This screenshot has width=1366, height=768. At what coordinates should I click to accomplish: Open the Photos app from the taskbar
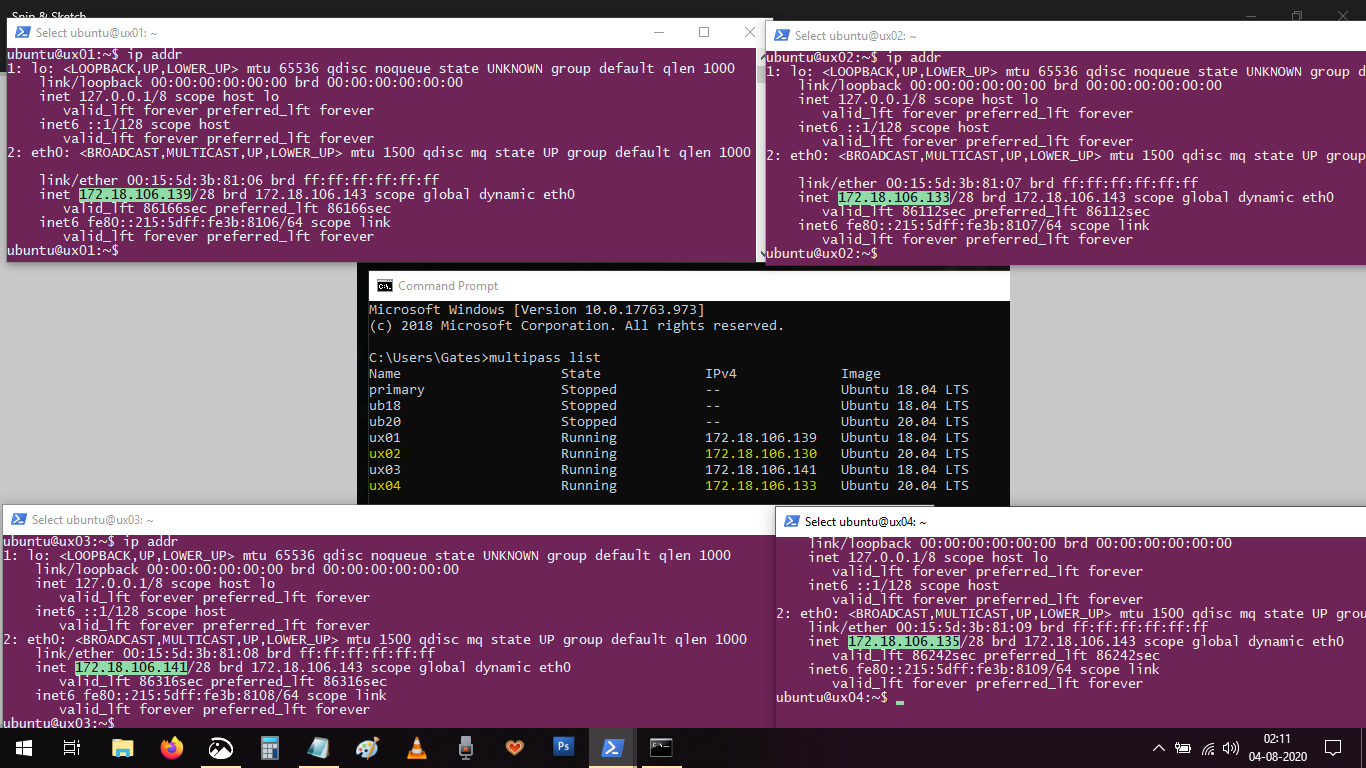tap(220, 747)
